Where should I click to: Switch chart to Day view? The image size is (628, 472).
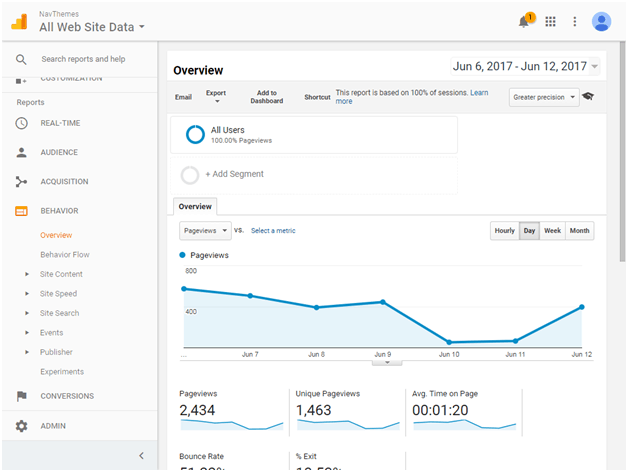pyautogui.click(x=529, y=231)
